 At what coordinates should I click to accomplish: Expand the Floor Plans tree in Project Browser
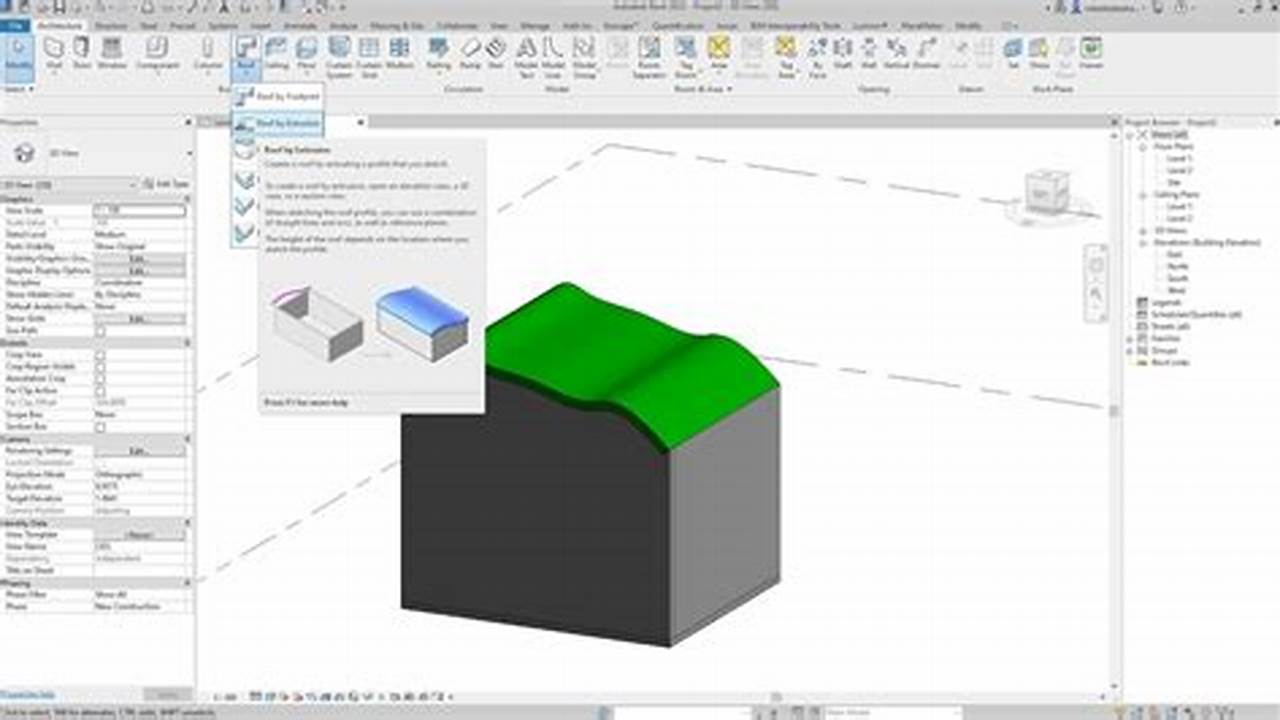click(x=1142, y=147)
